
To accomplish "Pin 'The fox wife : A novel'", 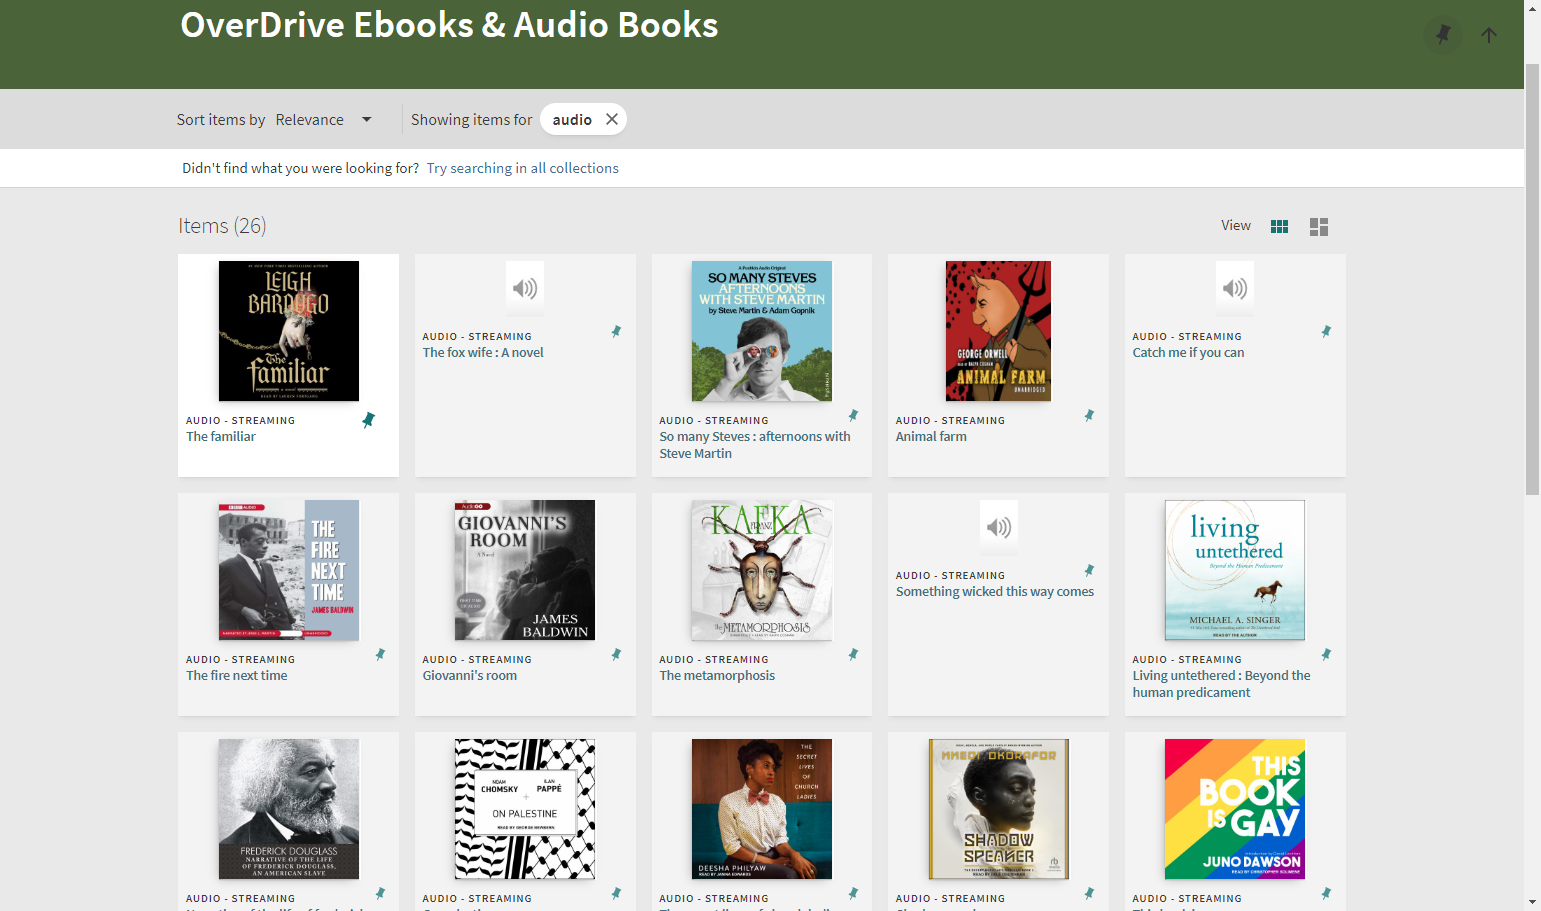I will click(x=616, y=332).
